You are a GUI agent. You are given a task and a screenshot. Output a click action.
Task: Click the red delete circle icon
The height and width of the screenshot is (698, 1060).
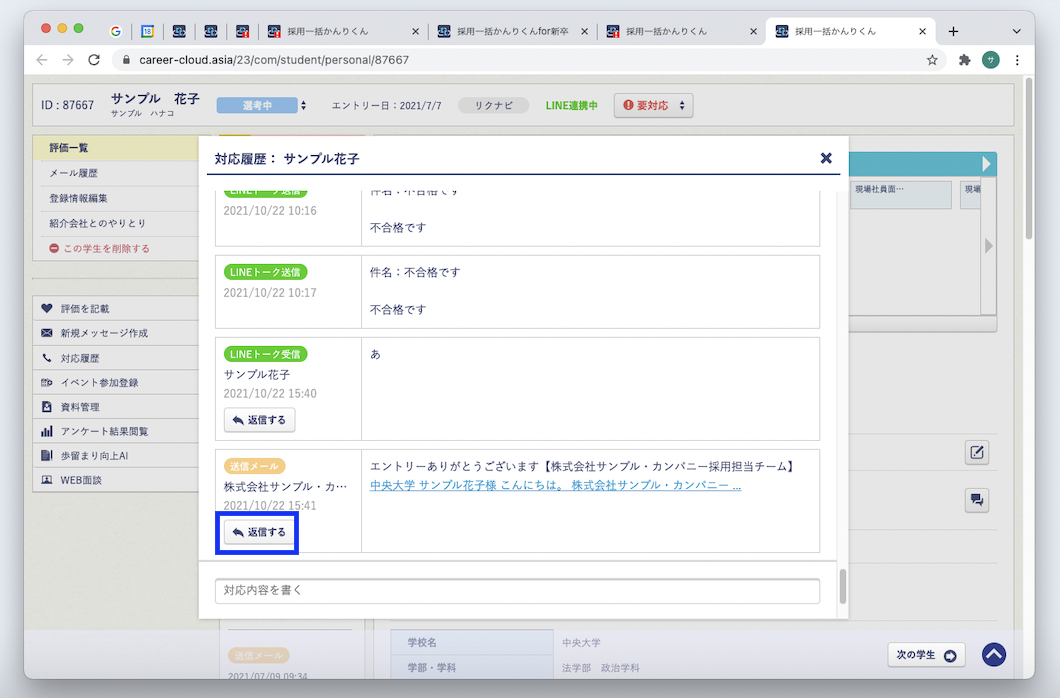click(x=54, y=249)
